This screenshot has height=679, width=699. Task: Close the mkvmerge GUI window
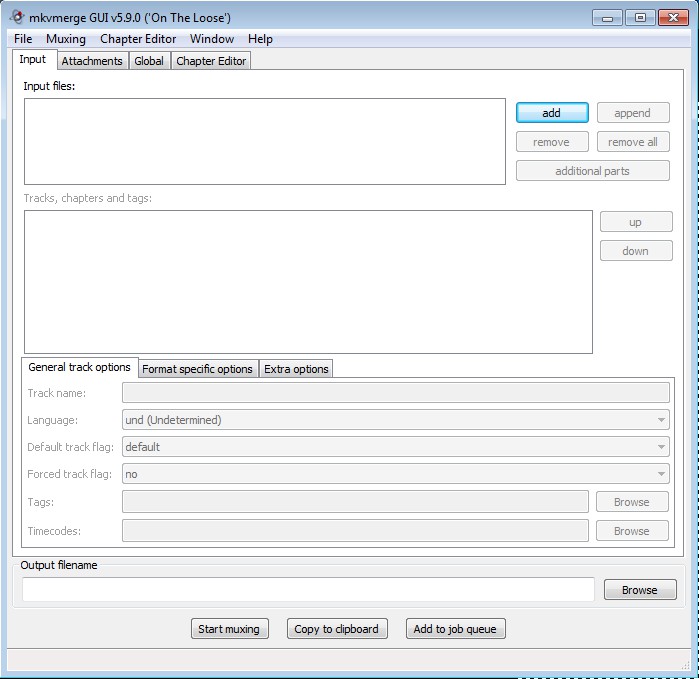673,18
